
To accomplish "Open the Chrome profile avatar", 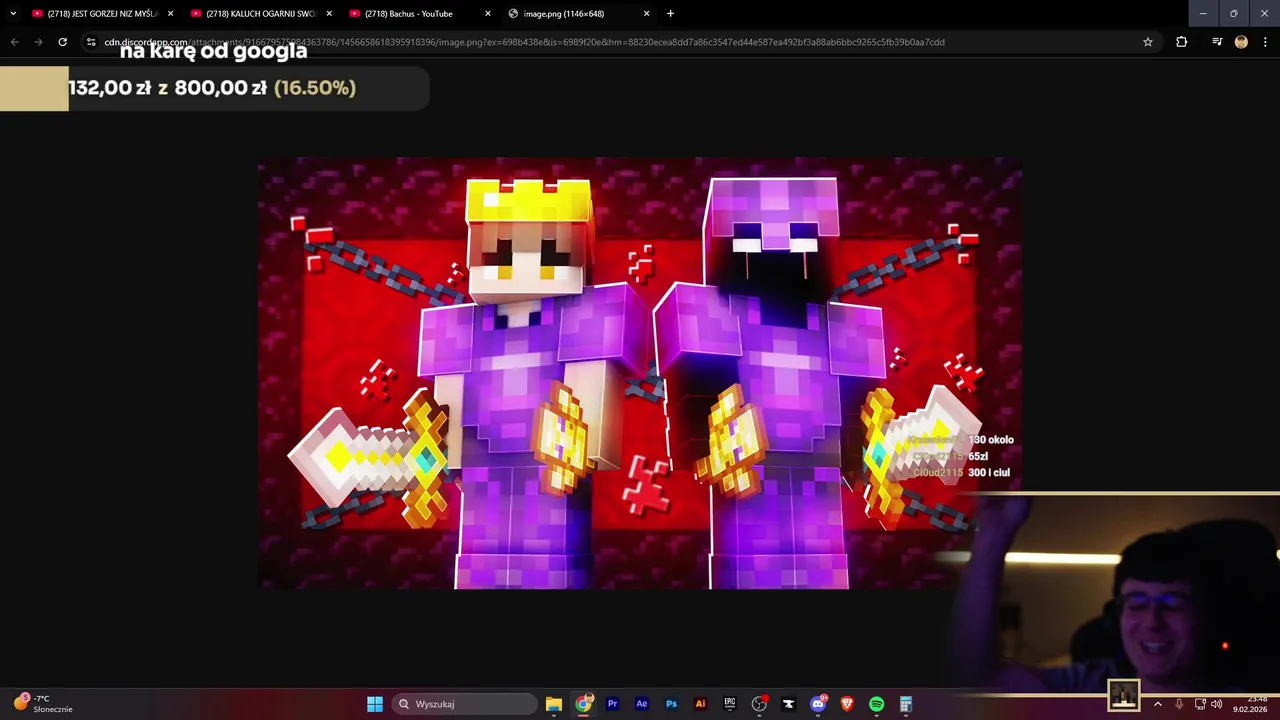I will [1241, 42].
